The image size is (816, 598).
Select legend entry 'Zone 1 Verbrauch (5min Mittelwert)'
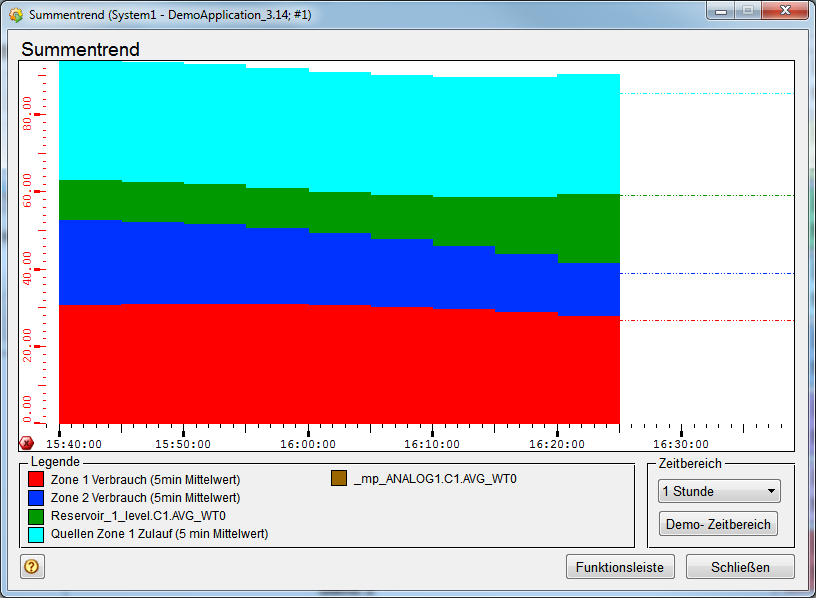(145, 479)
